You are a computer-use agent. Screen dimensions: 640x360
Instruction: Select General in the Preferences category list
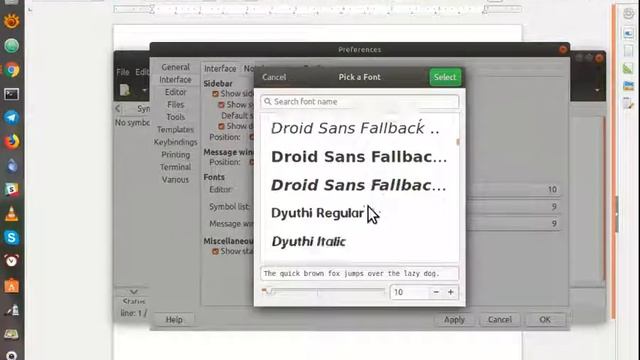point(176,67)
